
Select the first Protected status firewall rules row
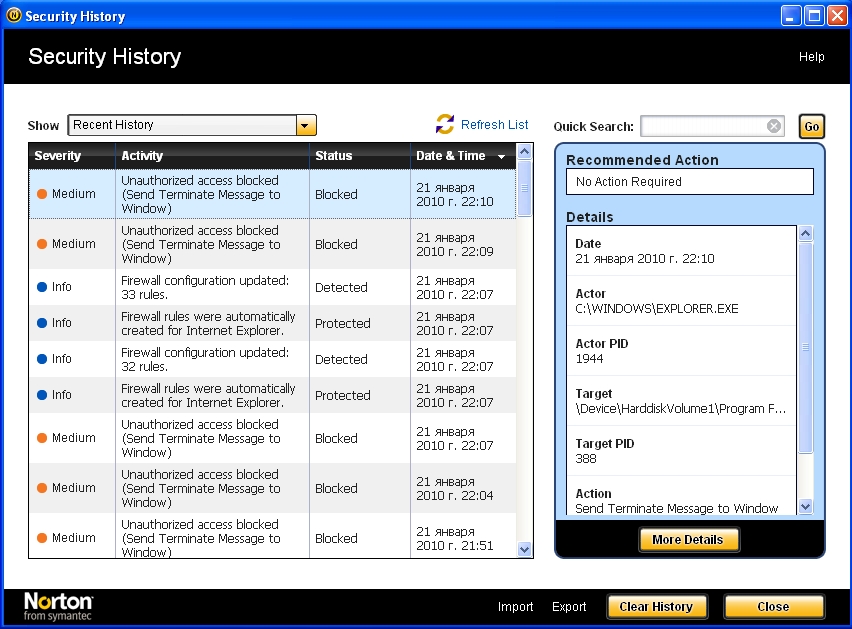click(272, 323)
